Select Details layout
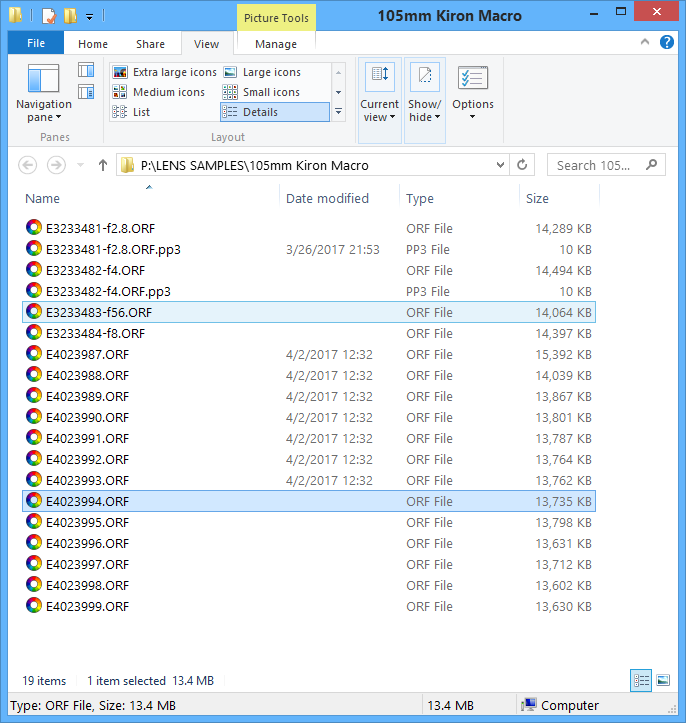The image size is (686, 723). tap(275, 112)
